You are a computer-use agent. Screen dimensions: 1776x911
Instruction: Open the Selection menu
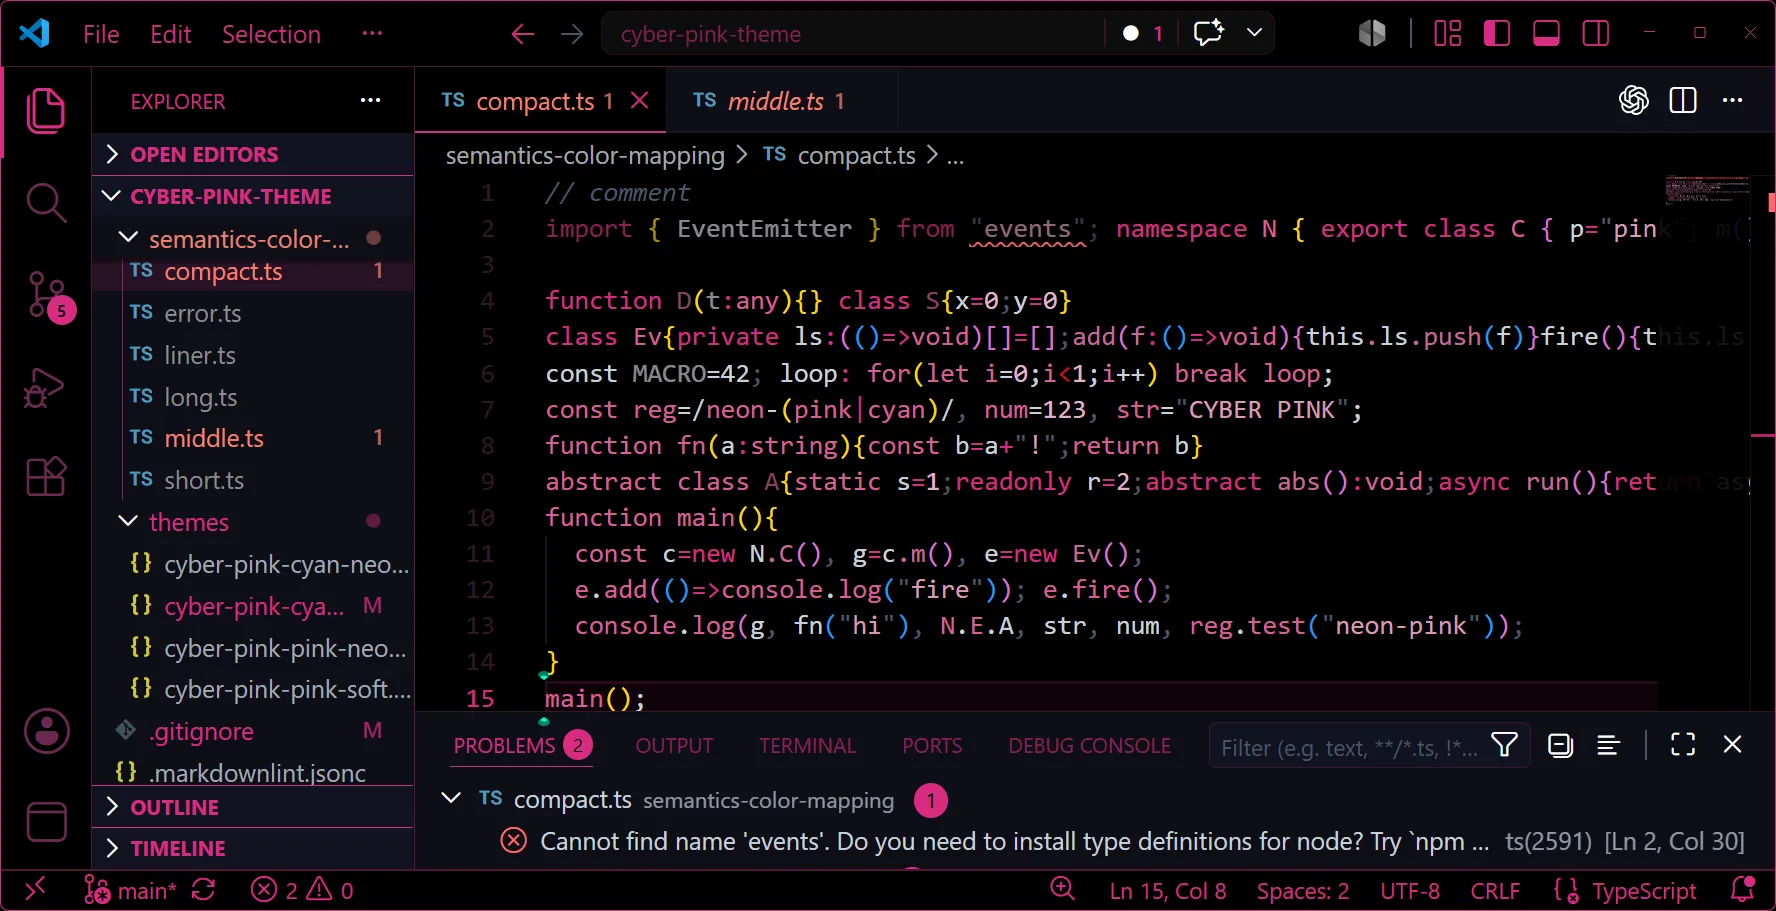pos(271,34)
